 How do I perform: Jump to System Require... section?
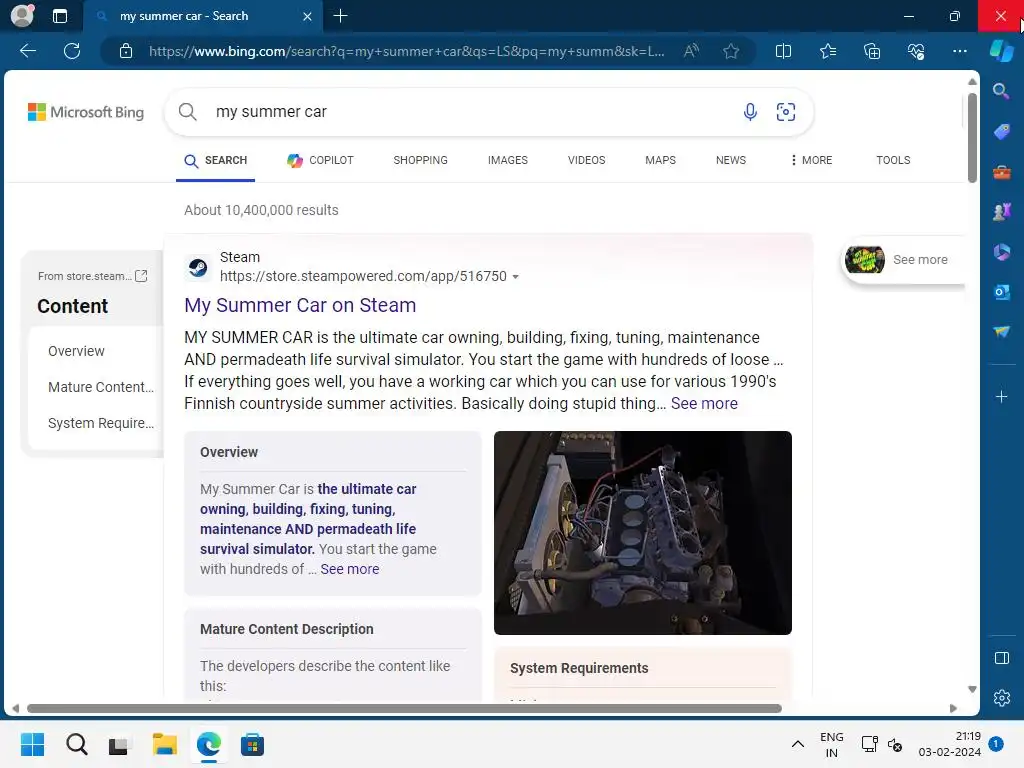tap(101, 423)
